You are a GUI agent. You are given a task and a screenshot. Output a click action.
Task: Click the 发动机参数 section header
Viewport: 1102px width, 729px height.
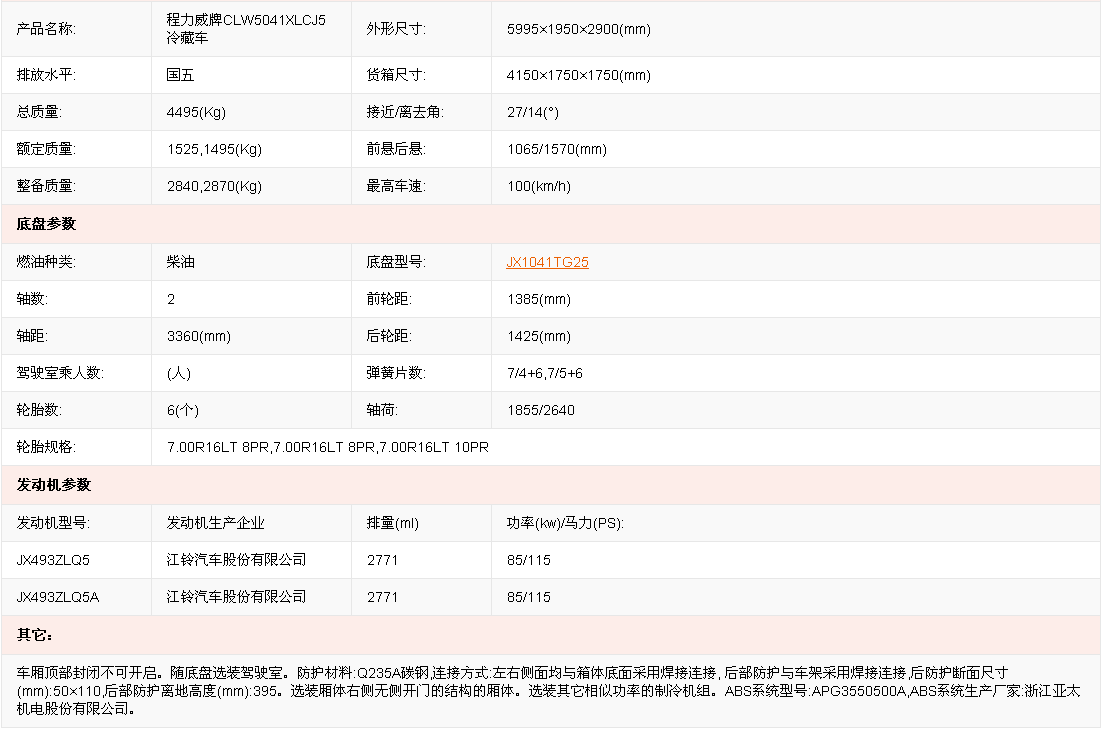(53, 485)
